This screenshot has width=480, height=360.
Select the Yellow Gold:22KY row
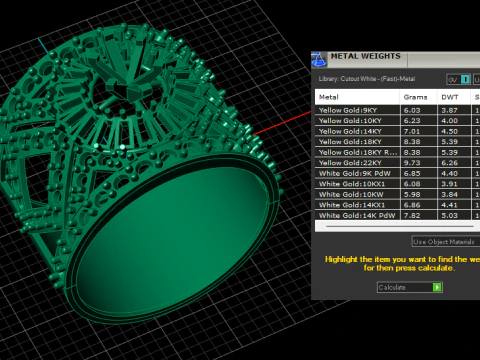pos(397,163)
